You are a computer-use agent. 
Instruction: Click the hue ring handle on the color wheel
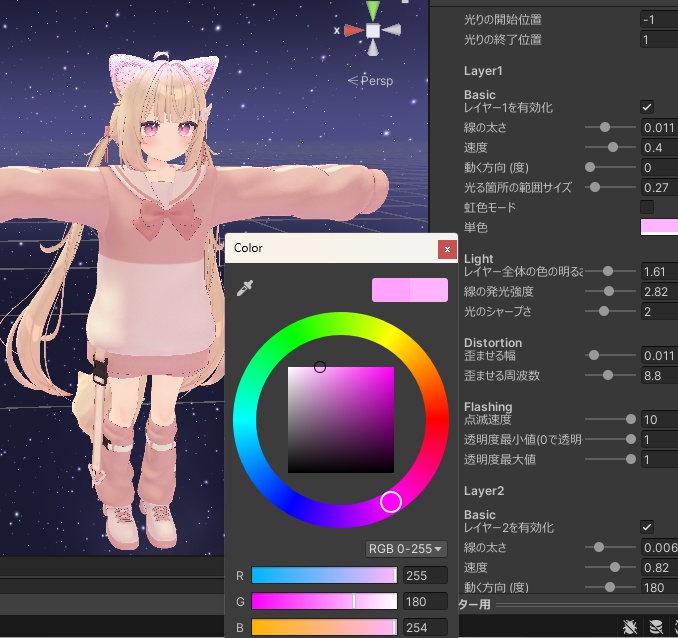coord(391,501)
